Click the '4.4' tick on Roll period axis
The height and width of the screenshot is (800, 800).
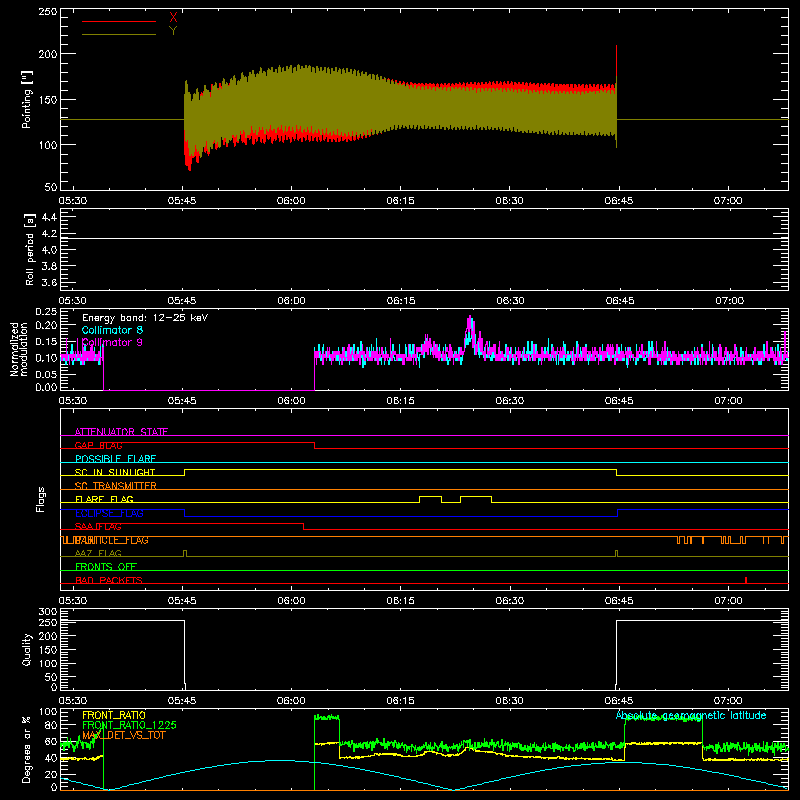click(49, 217)
